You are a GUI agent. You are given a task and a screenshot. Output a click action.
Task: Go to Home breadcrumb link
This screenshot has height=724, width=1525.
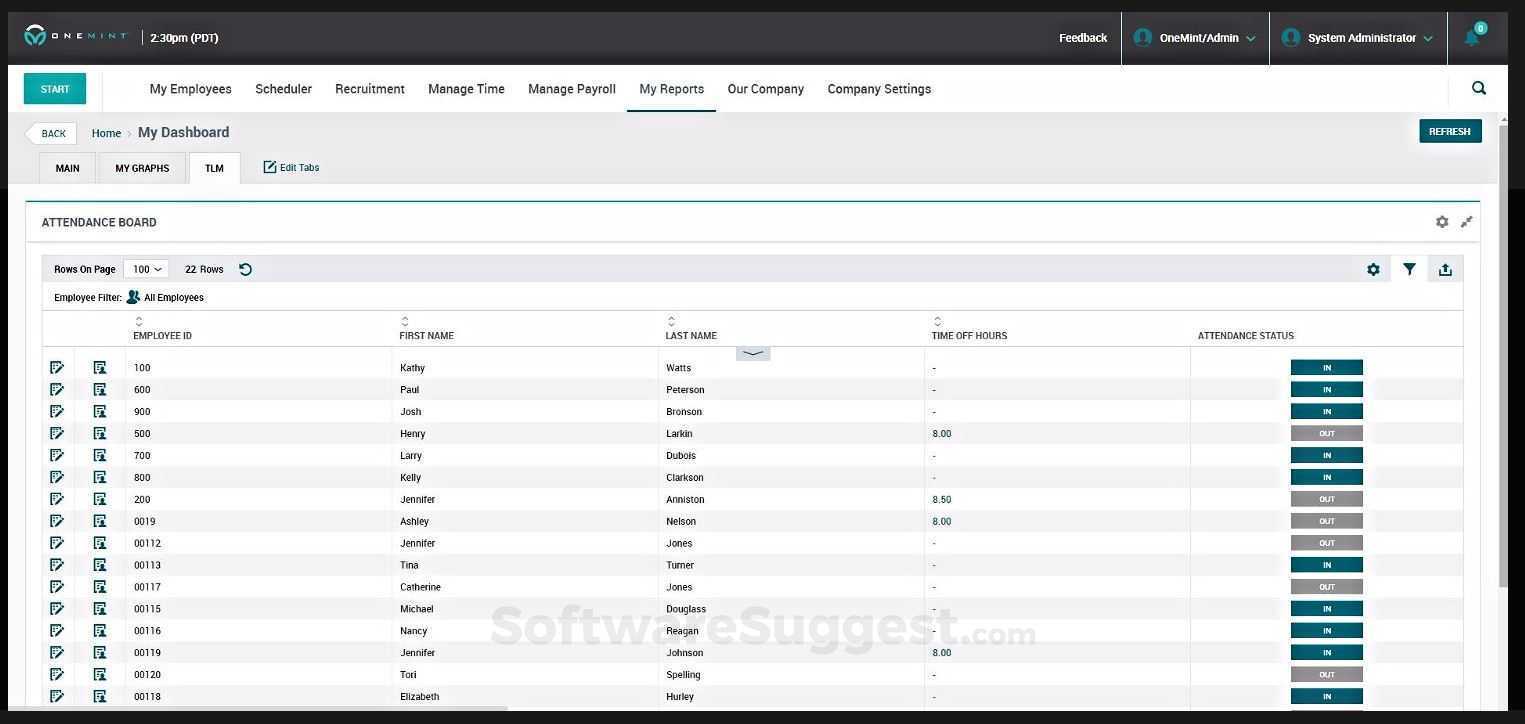tap(106, 133)
